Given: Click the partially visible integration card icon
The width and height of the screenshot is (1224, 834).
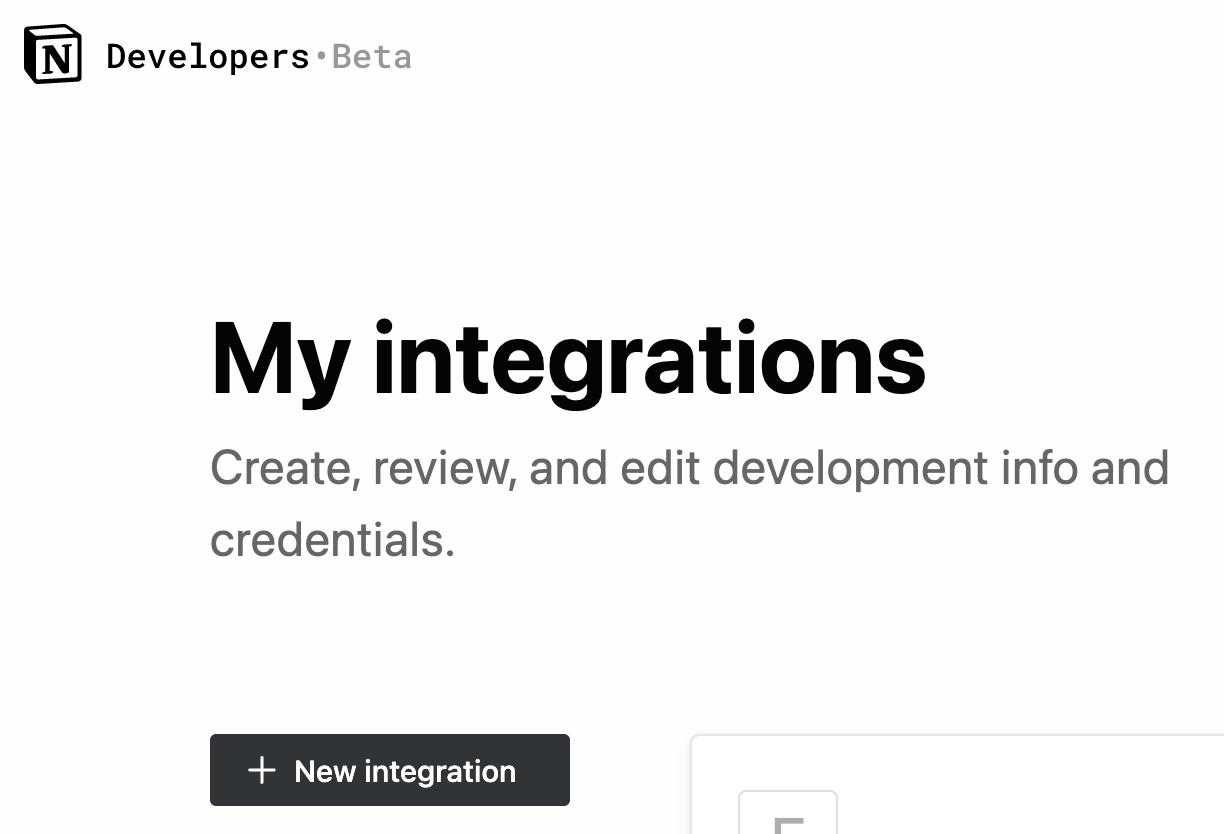Looking at the screenshot, I should [788, 814].
